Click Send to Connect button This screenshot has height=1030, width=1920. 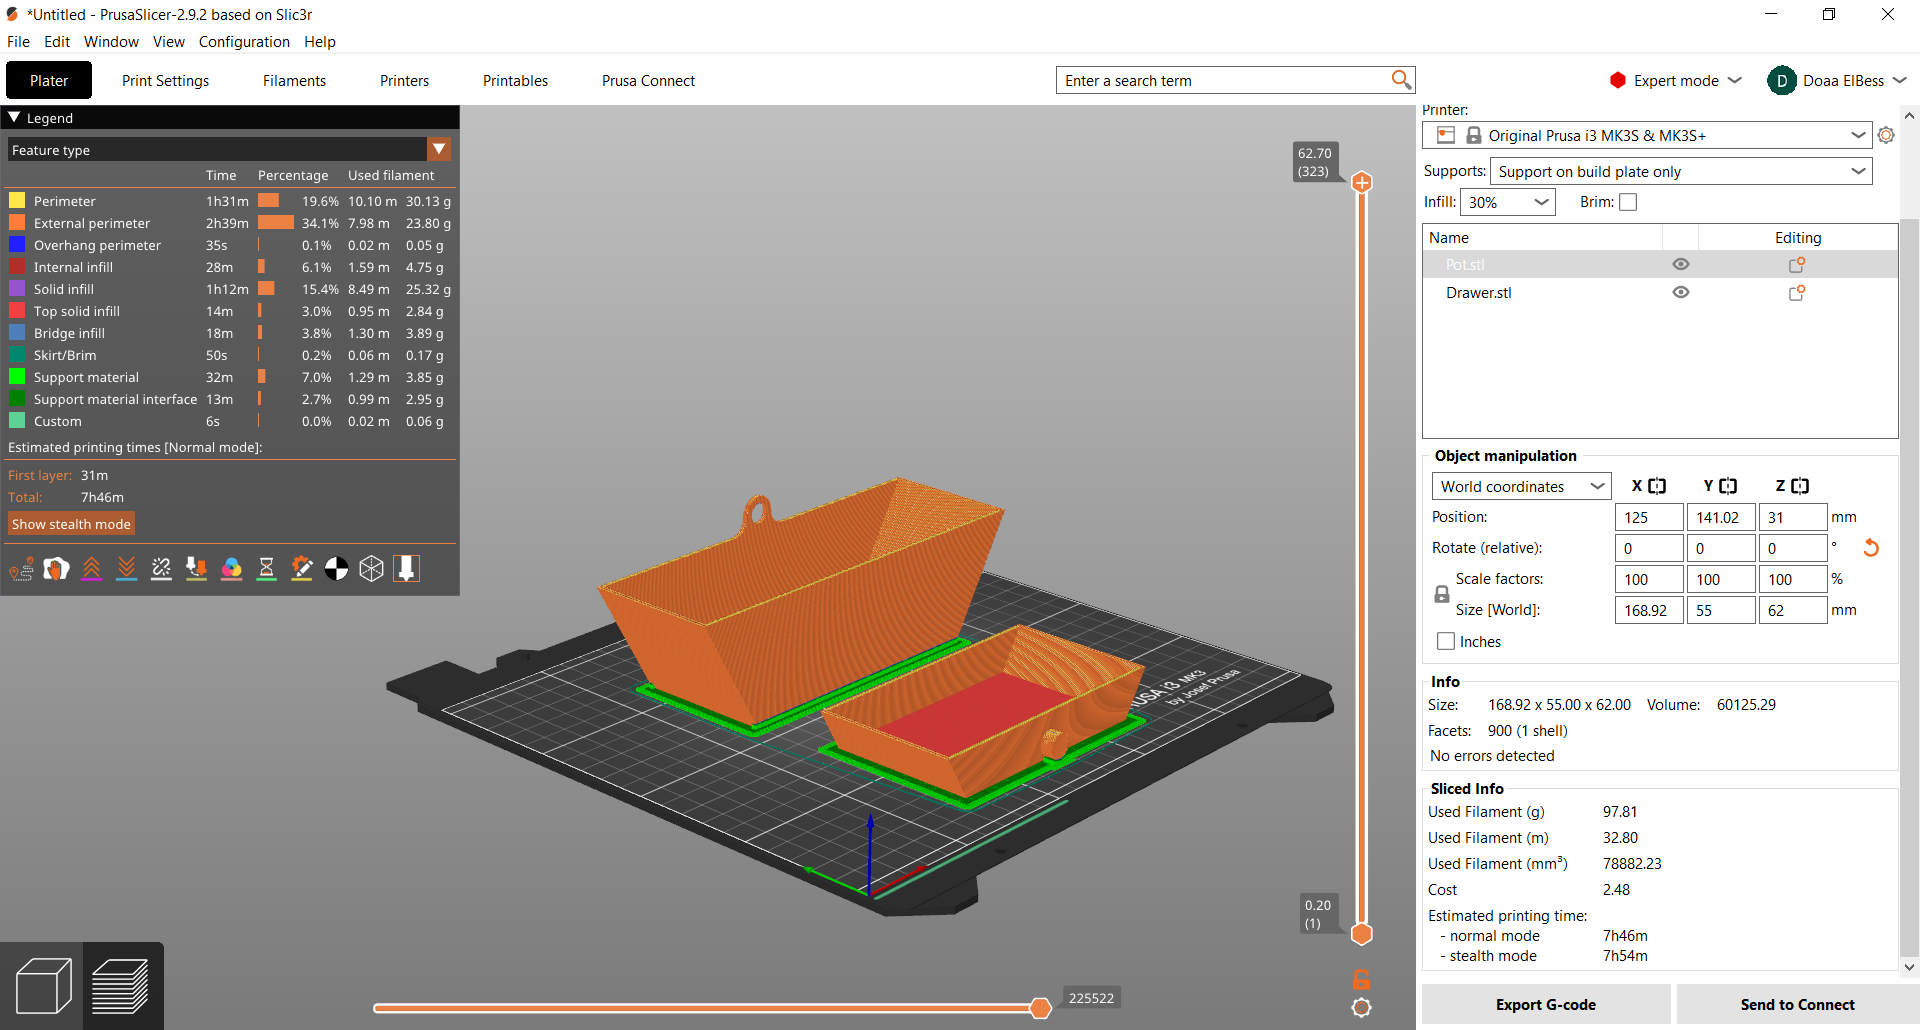1797,1004
